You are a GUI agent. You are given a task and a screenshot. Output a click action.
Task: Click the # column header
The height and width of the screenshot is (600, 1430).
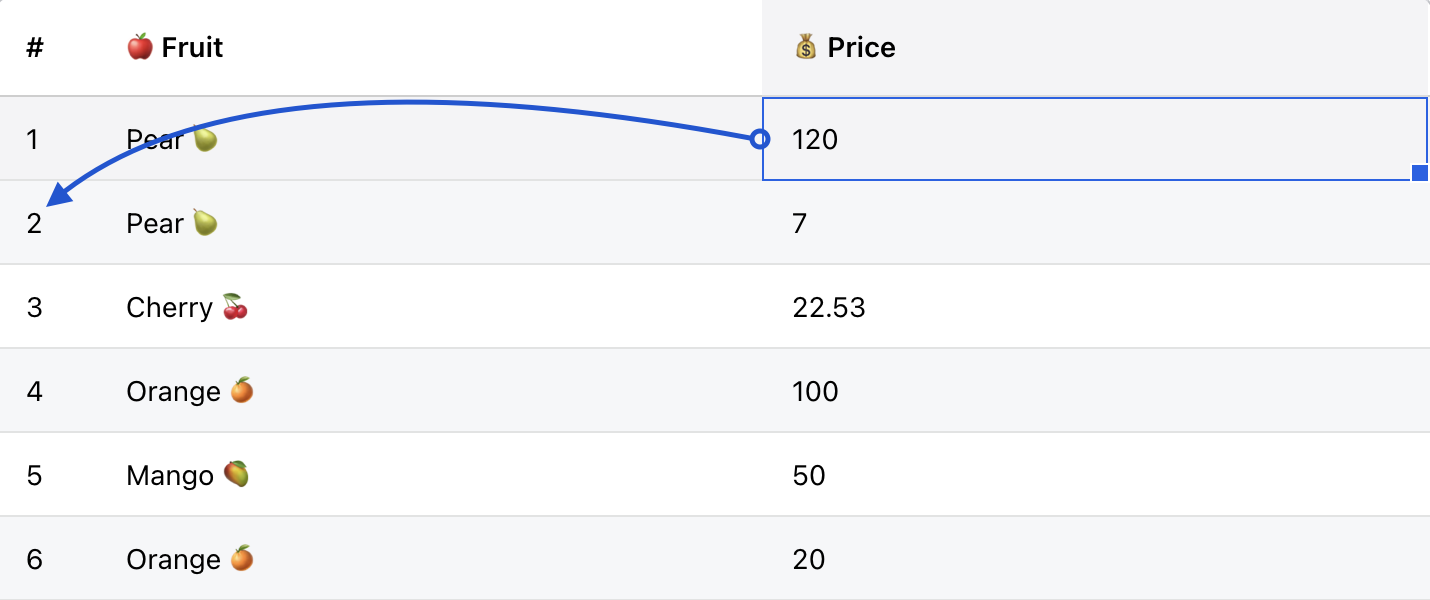[35, 47]
